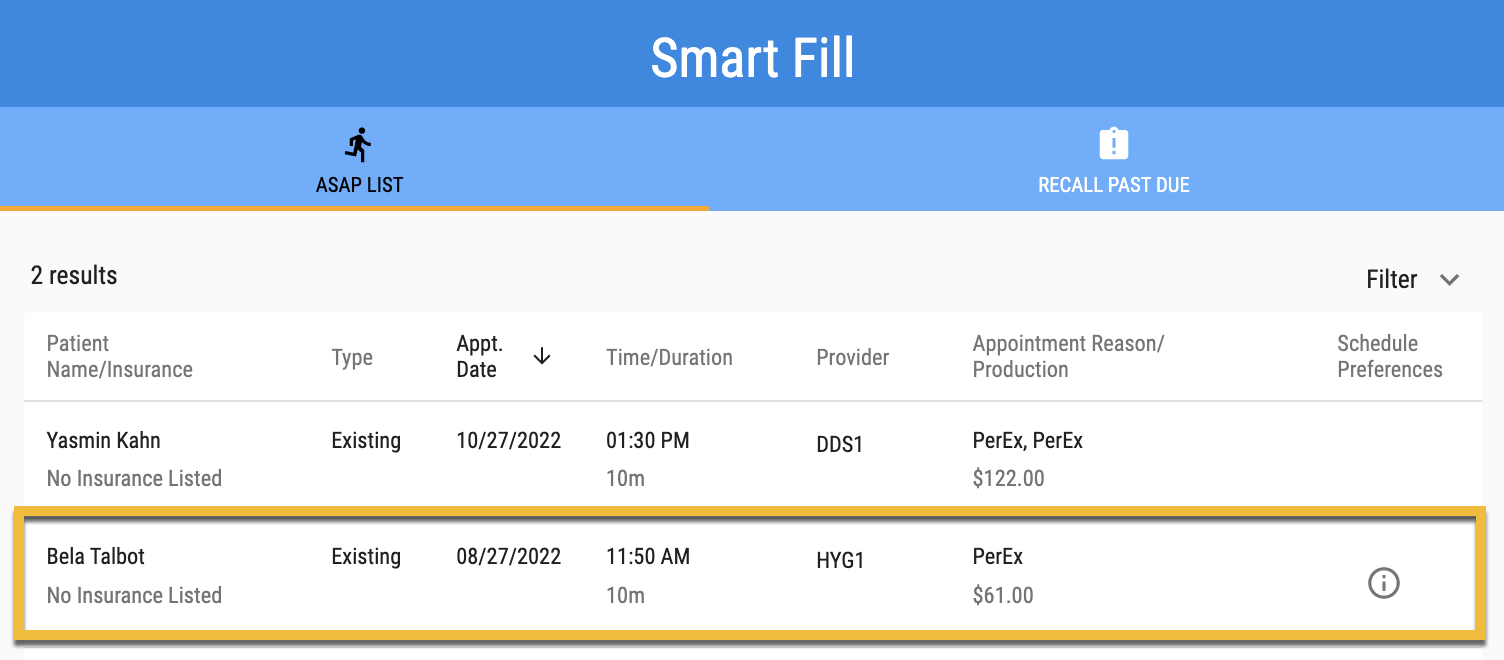
Task: Click the clipboard alert Recall icon
Action: click(x=1113, y=143)
